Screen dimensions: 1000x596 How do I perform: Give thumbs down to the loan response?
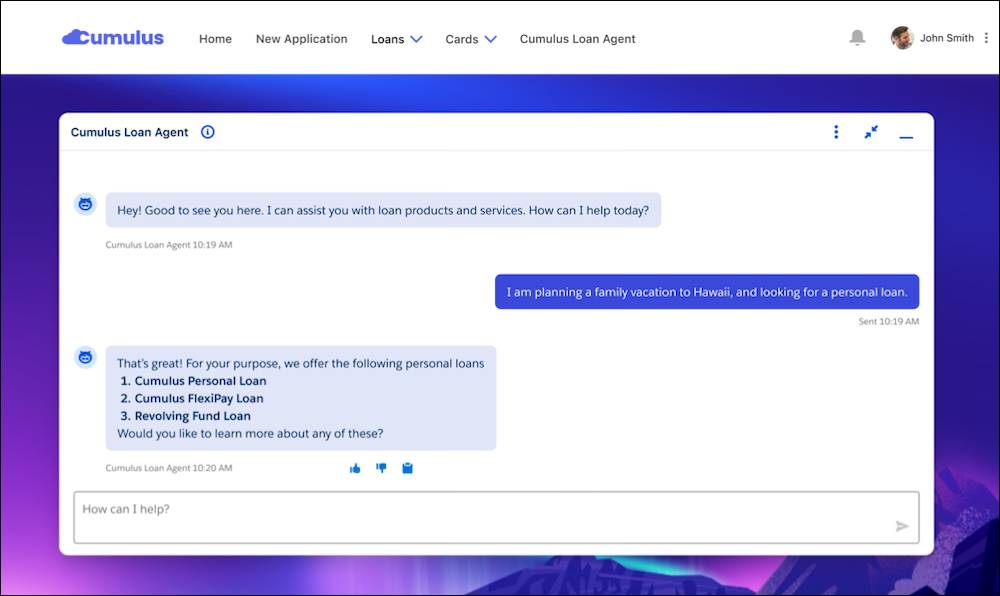coord(381,469)
